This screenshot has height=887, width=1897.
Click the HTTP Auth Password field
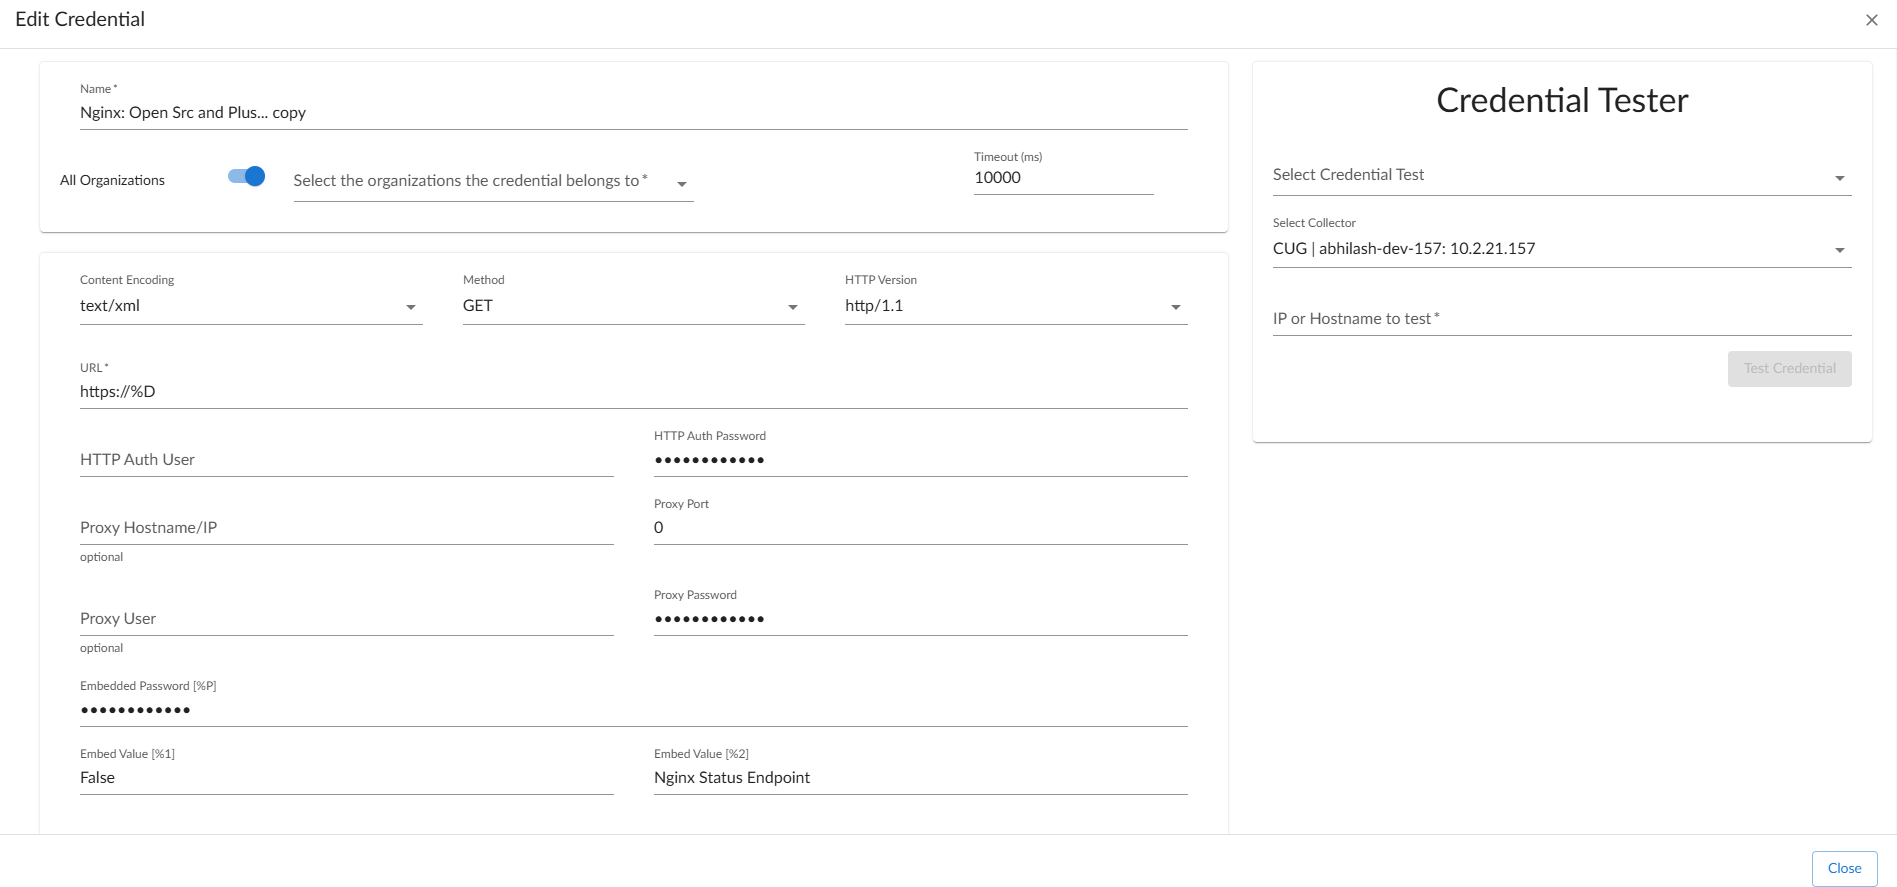click(920, 460)
